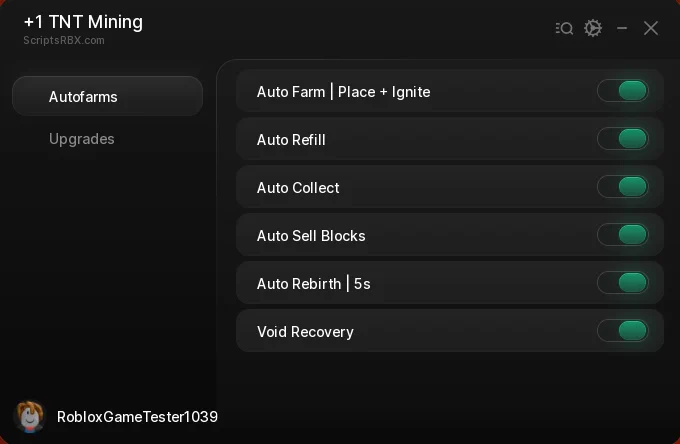Click the +1 TNT Mining title
Viewport: 680px width, 444px height.
(x=83, y=22)
